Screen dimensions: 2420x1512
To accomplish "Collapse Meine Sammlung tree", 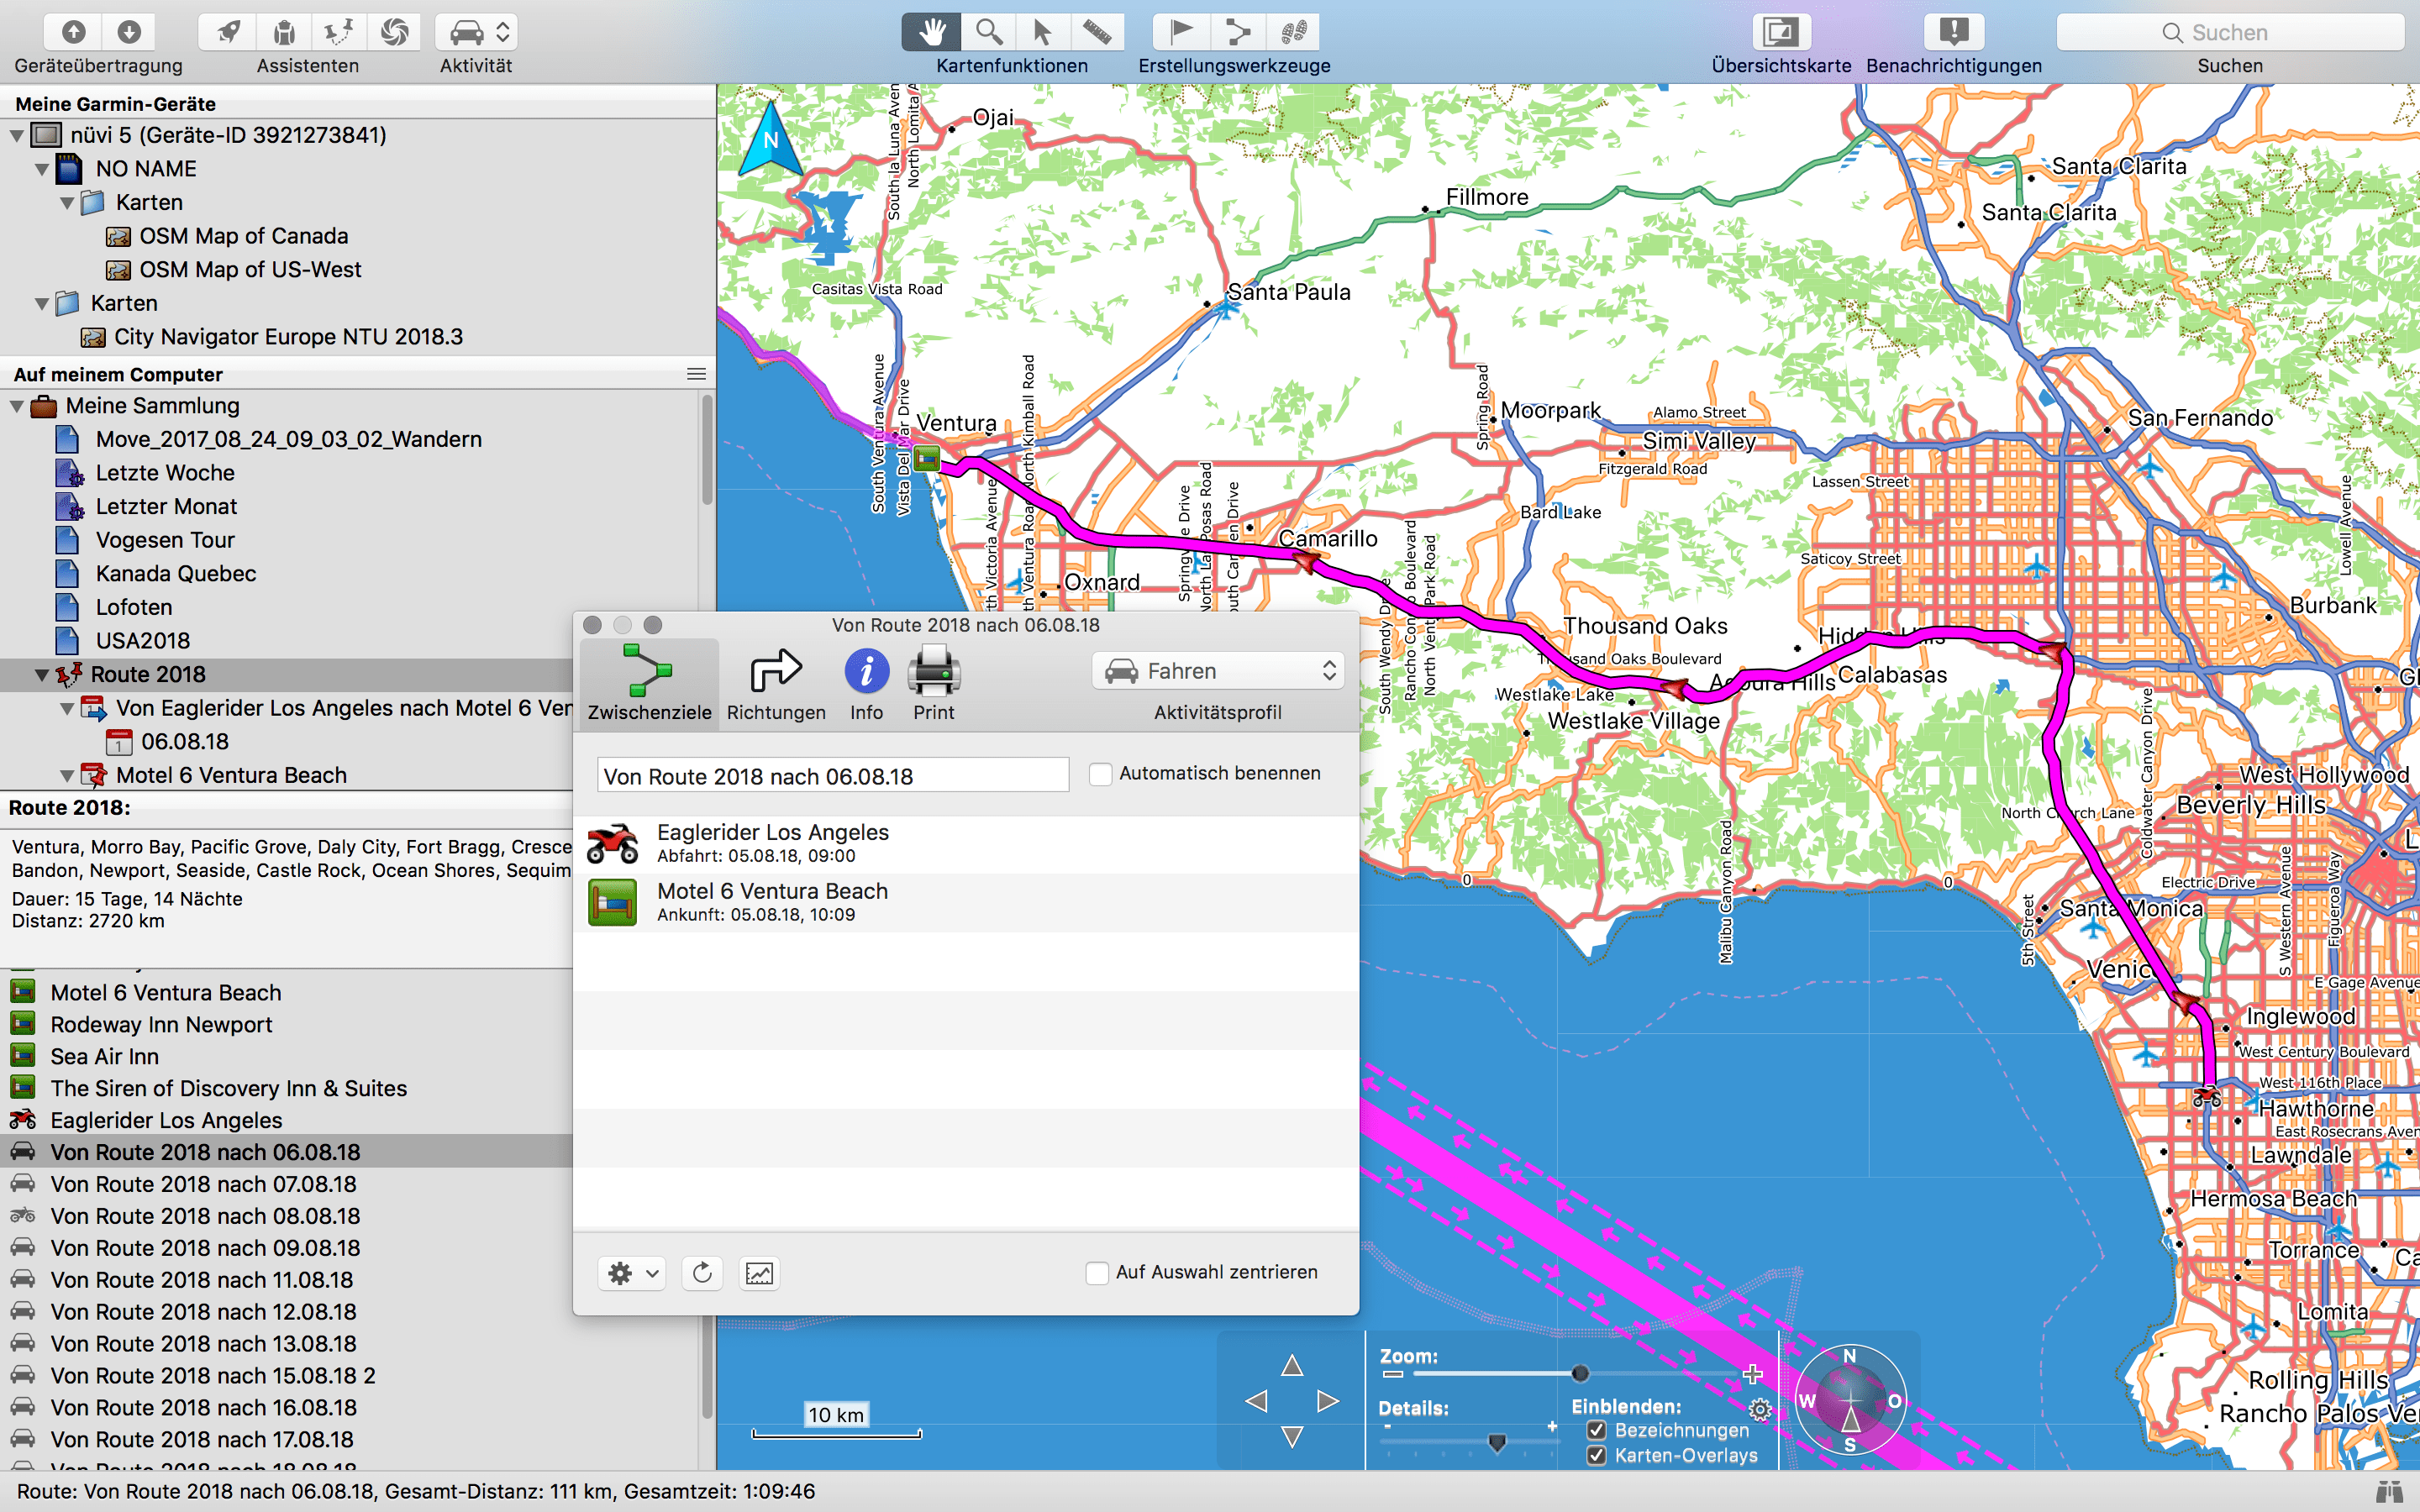I will (17, 406).
